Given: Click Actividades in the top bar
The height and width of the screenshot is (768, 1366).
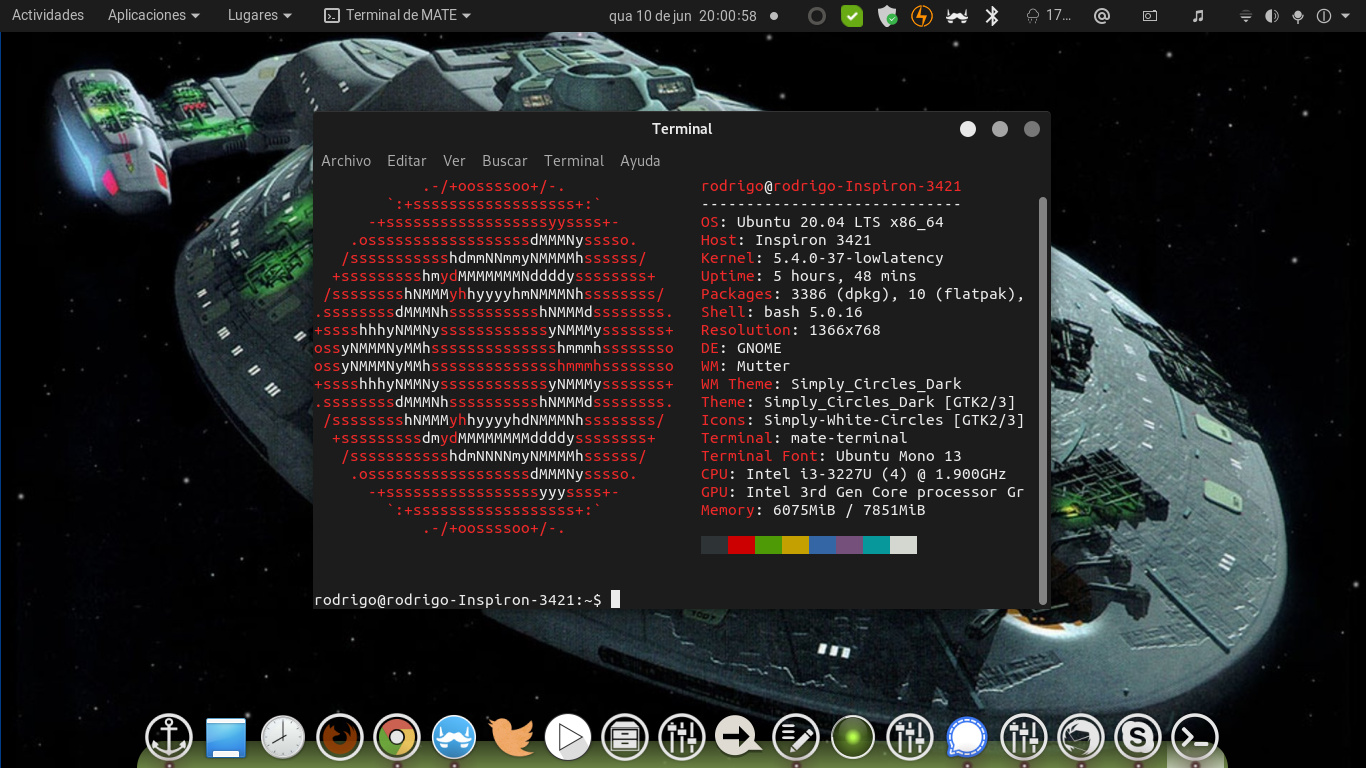Looking at the screenshot, I should pyautogui.click(x=47, y=16).
